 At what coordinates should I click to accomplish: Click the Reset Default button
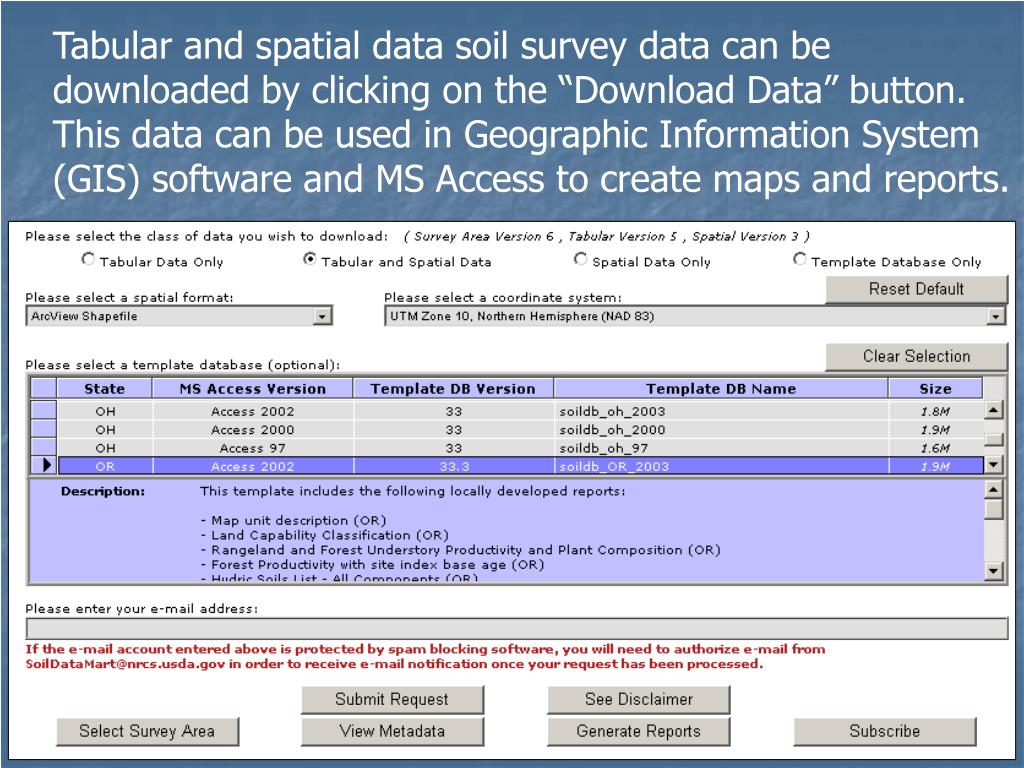point(916,289)
